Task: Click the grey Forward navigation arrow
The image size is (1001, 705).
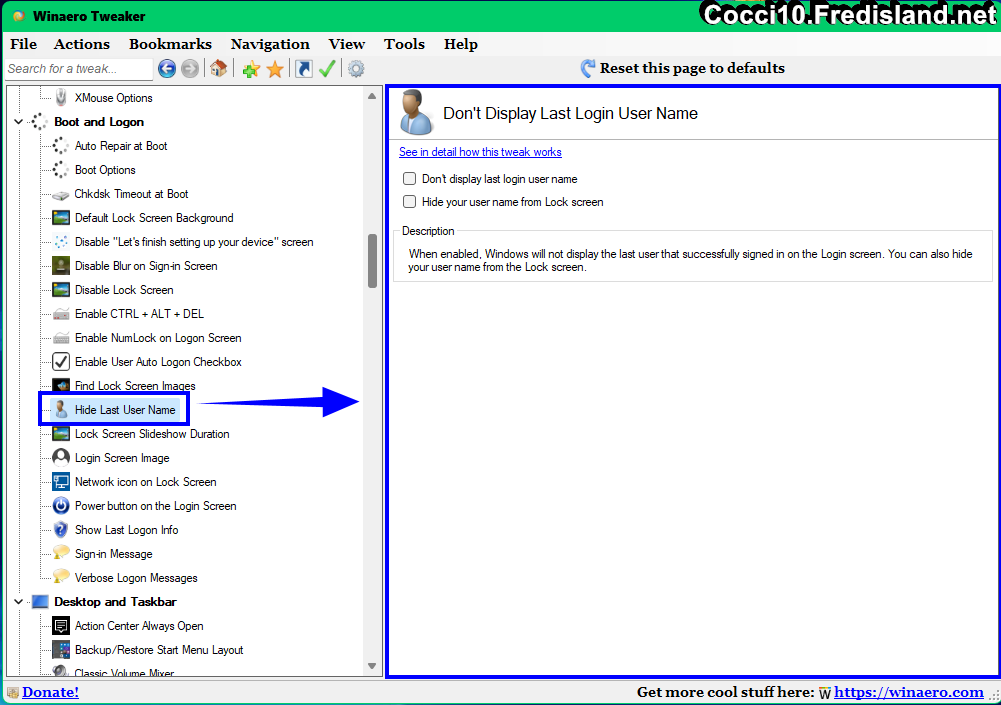Action: [x=190, y=68]
